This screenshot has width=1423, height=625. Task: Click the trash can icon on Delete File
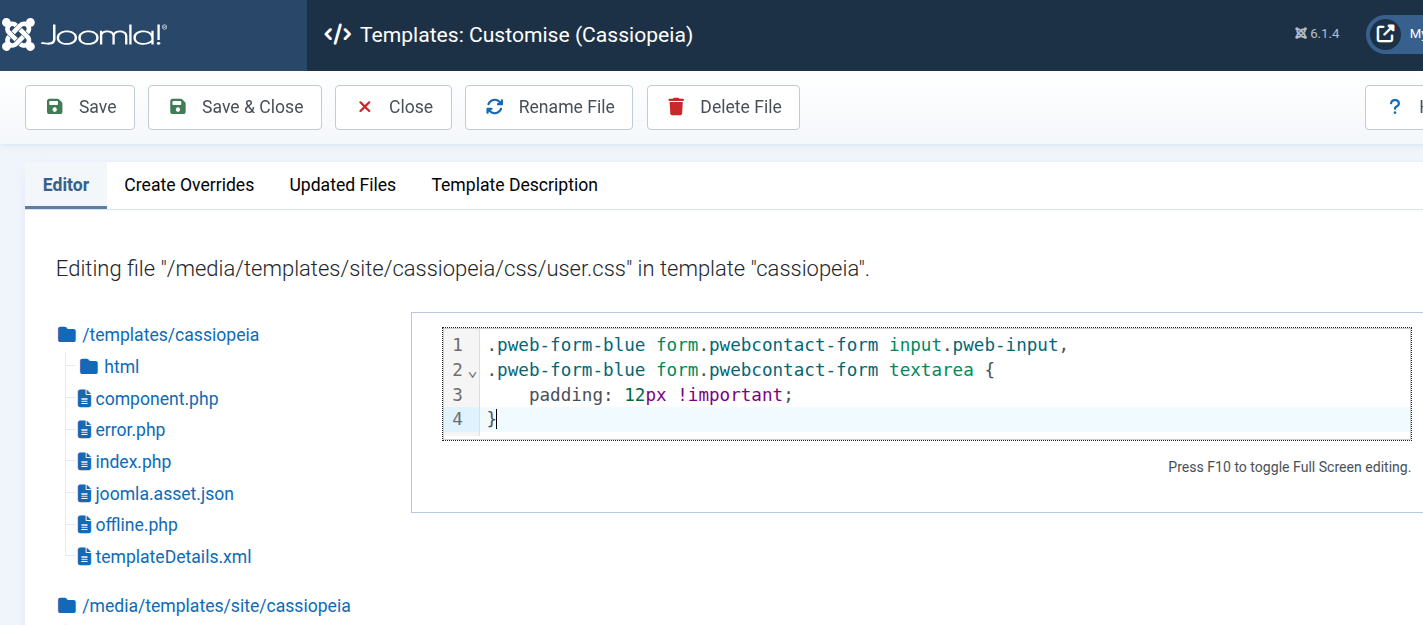coord(676,107)
